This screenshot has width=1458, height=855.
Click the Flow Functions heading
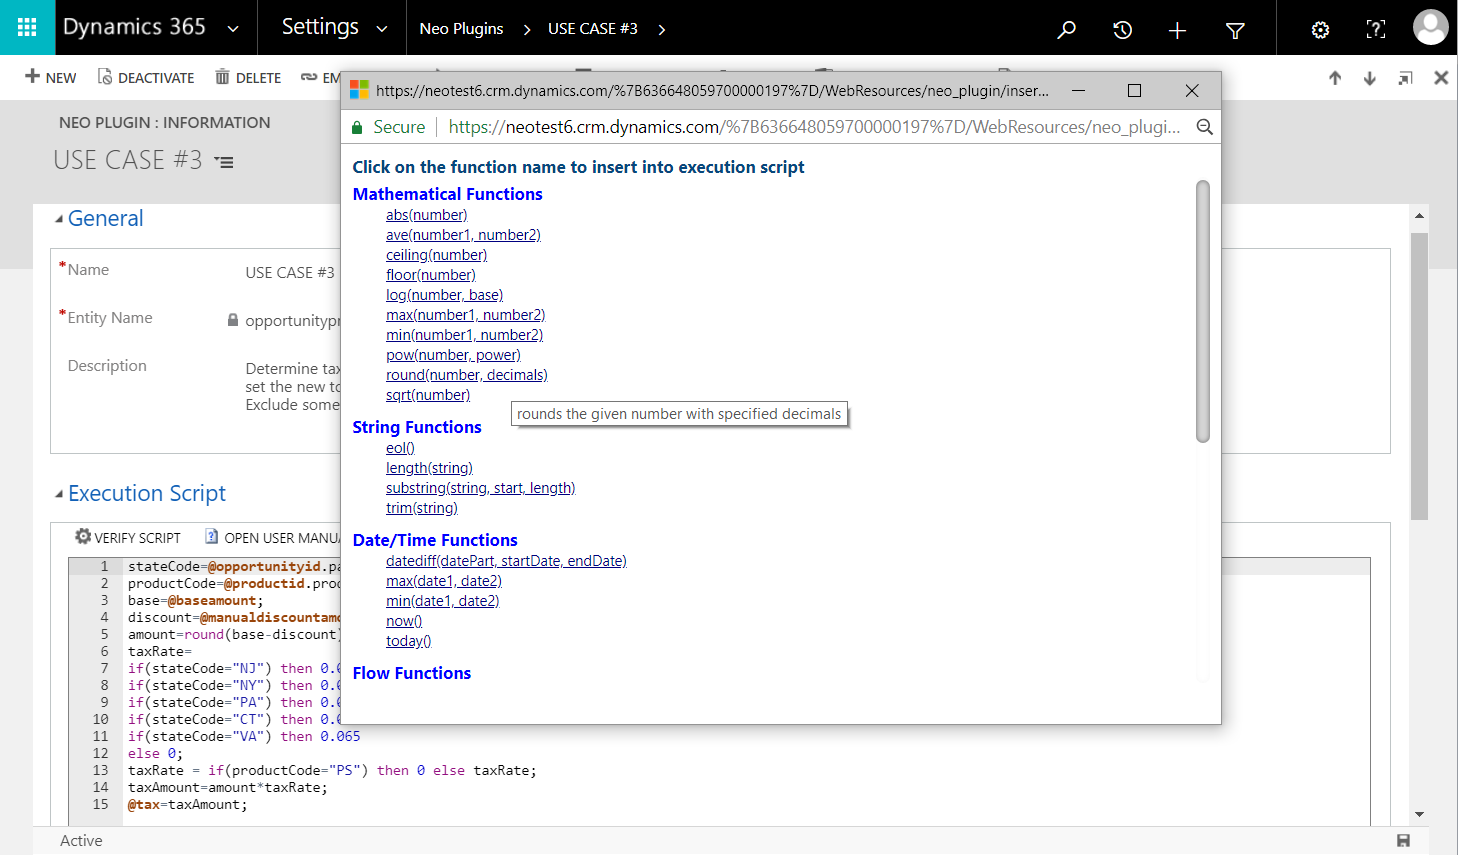[x=411, y=673]
